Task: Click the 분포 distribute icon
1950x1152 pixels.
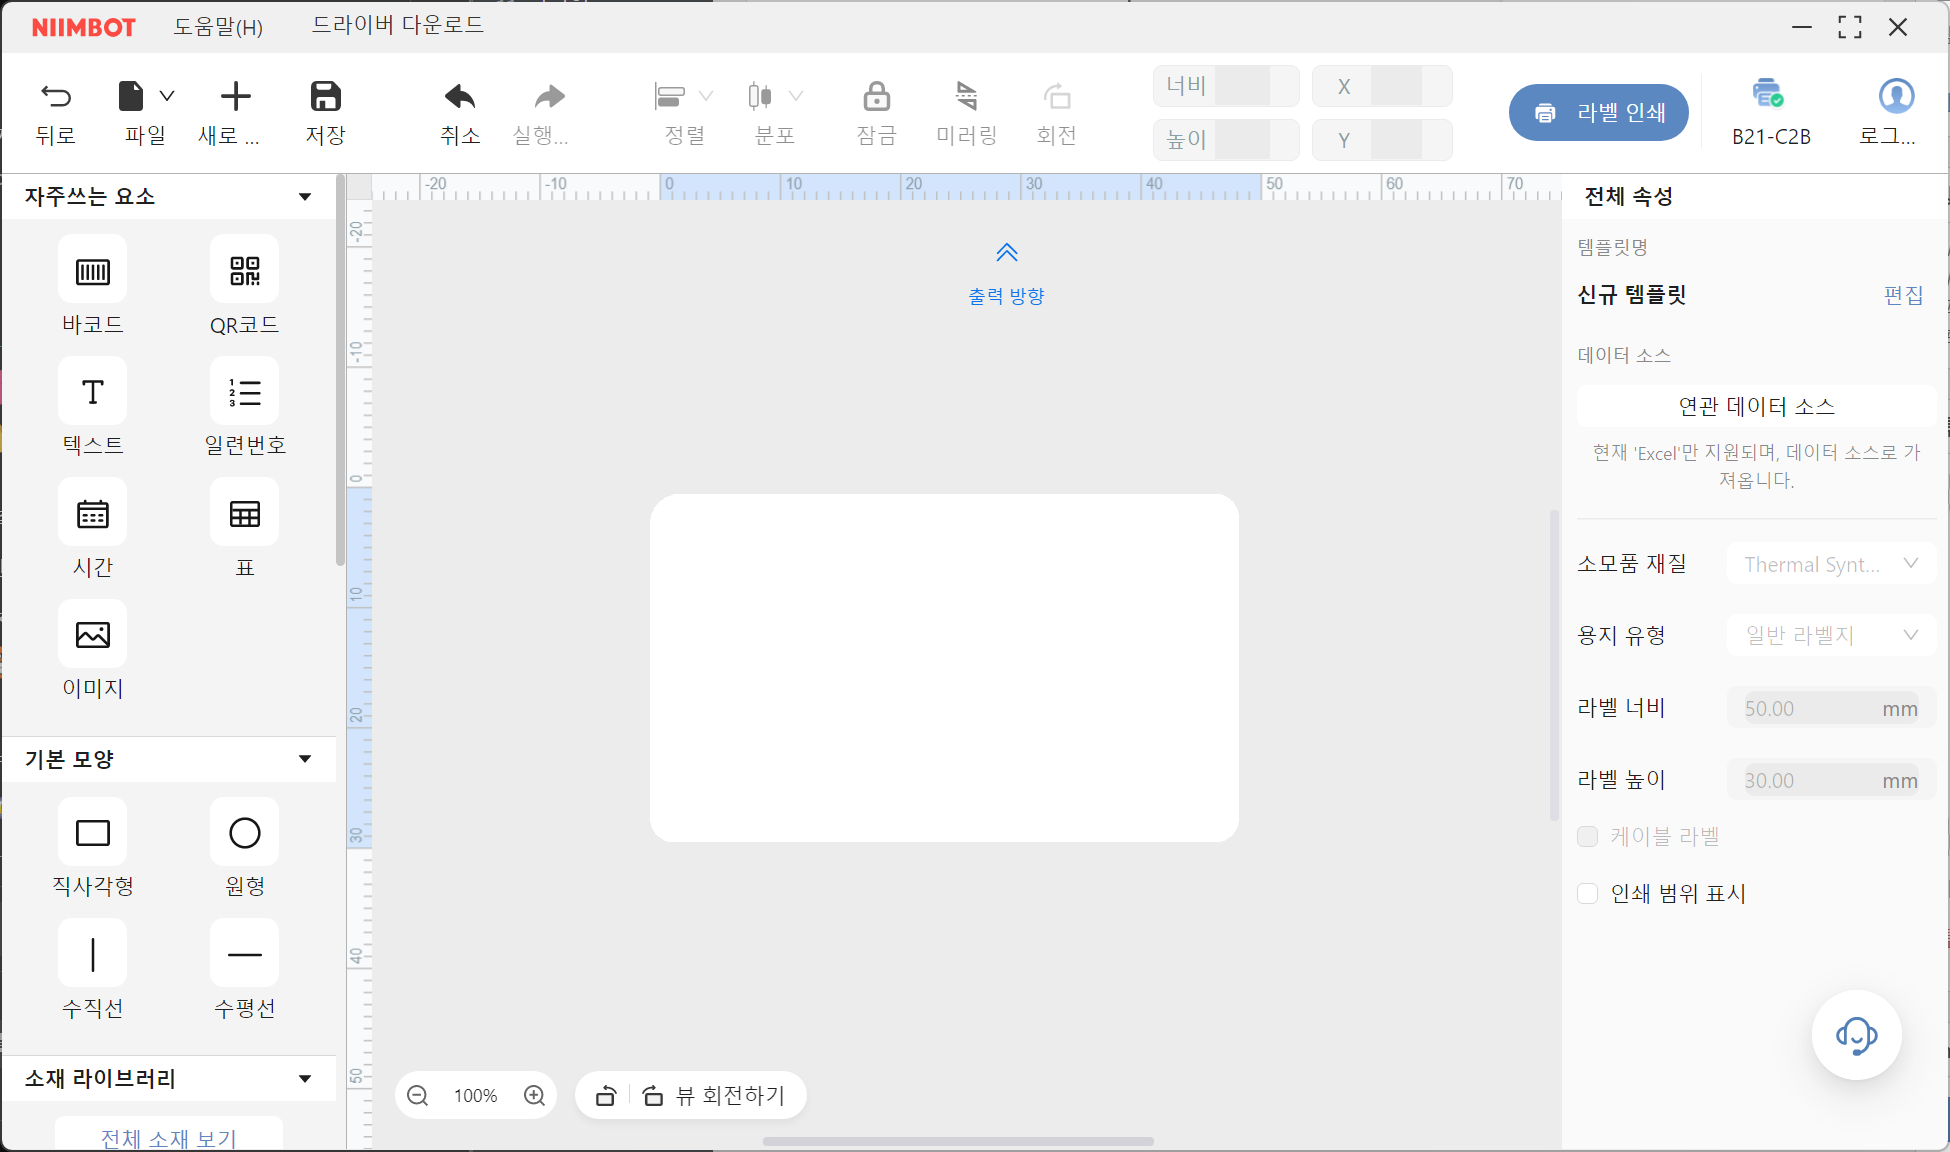Action: tap(760, 96)
